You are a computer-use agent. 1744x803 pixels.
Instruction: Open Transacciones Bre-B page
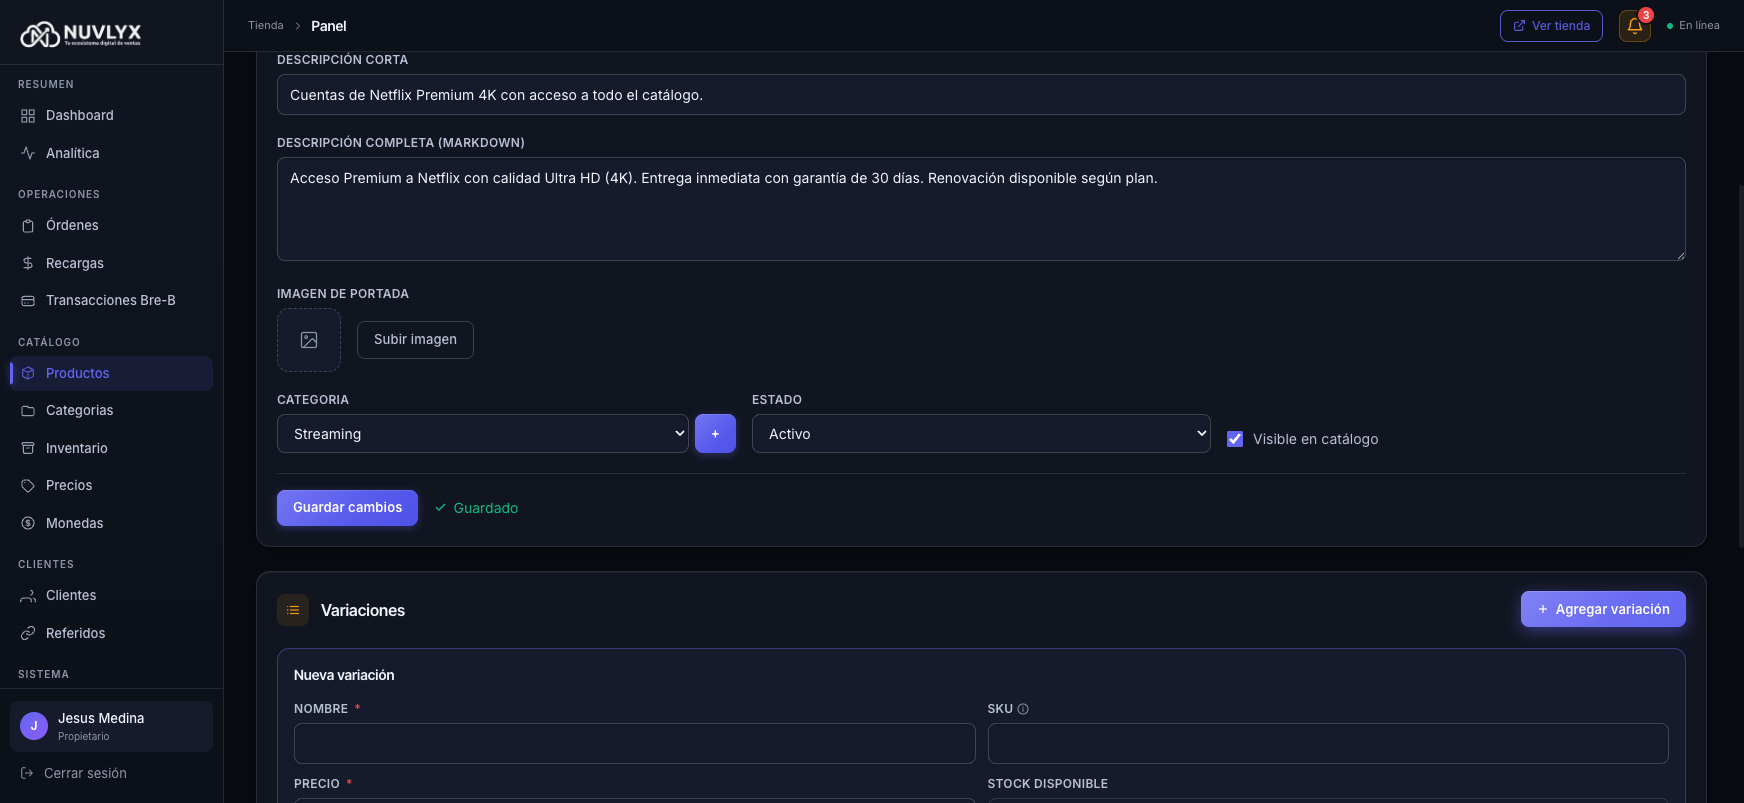[111, 301]
